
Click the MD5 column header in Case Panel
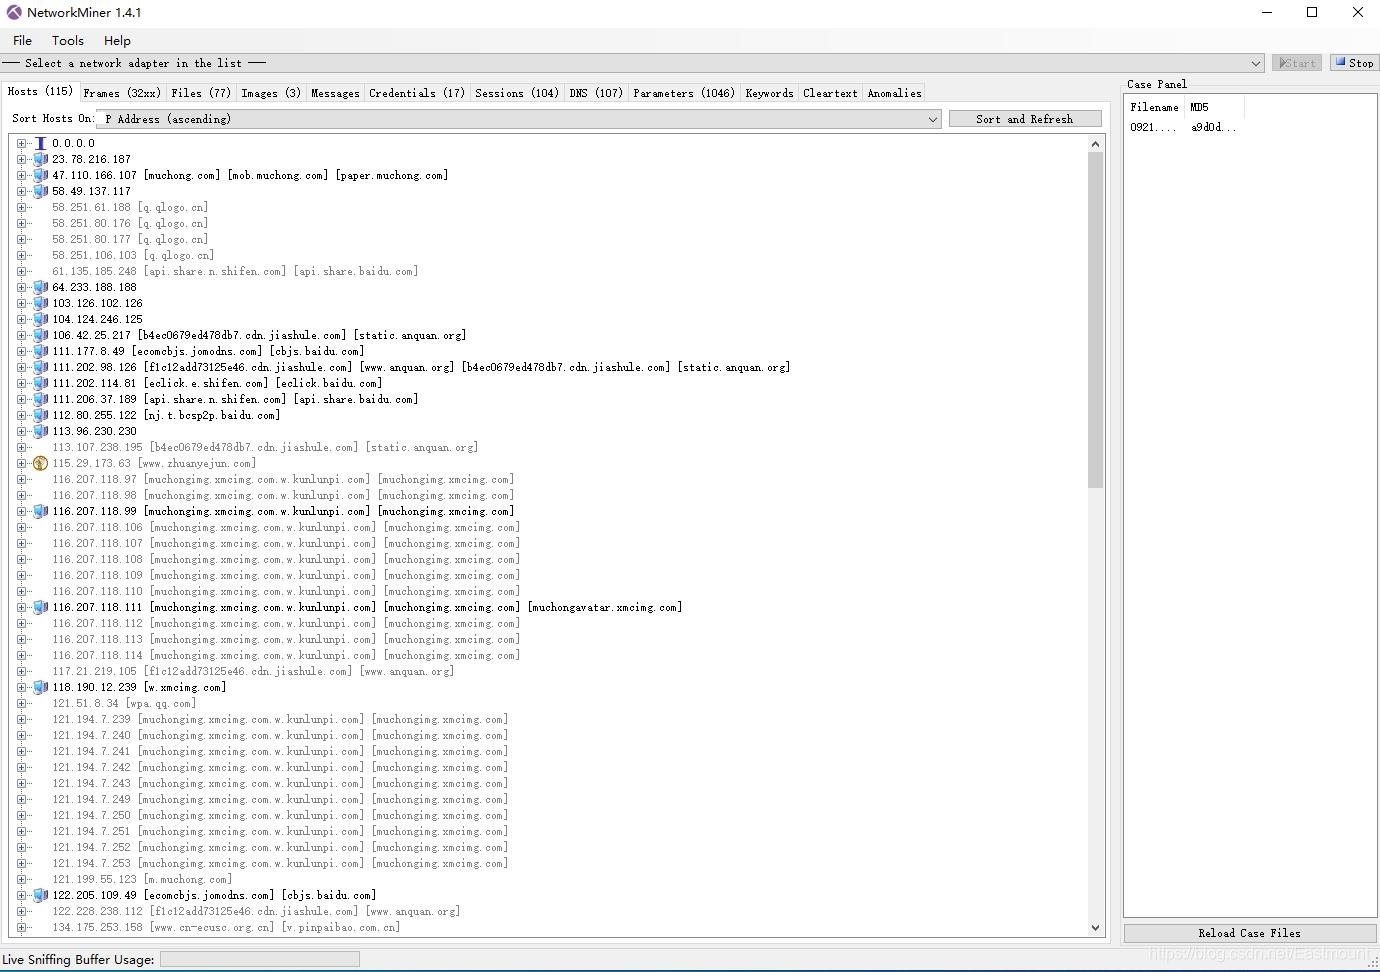(1214, 107)
